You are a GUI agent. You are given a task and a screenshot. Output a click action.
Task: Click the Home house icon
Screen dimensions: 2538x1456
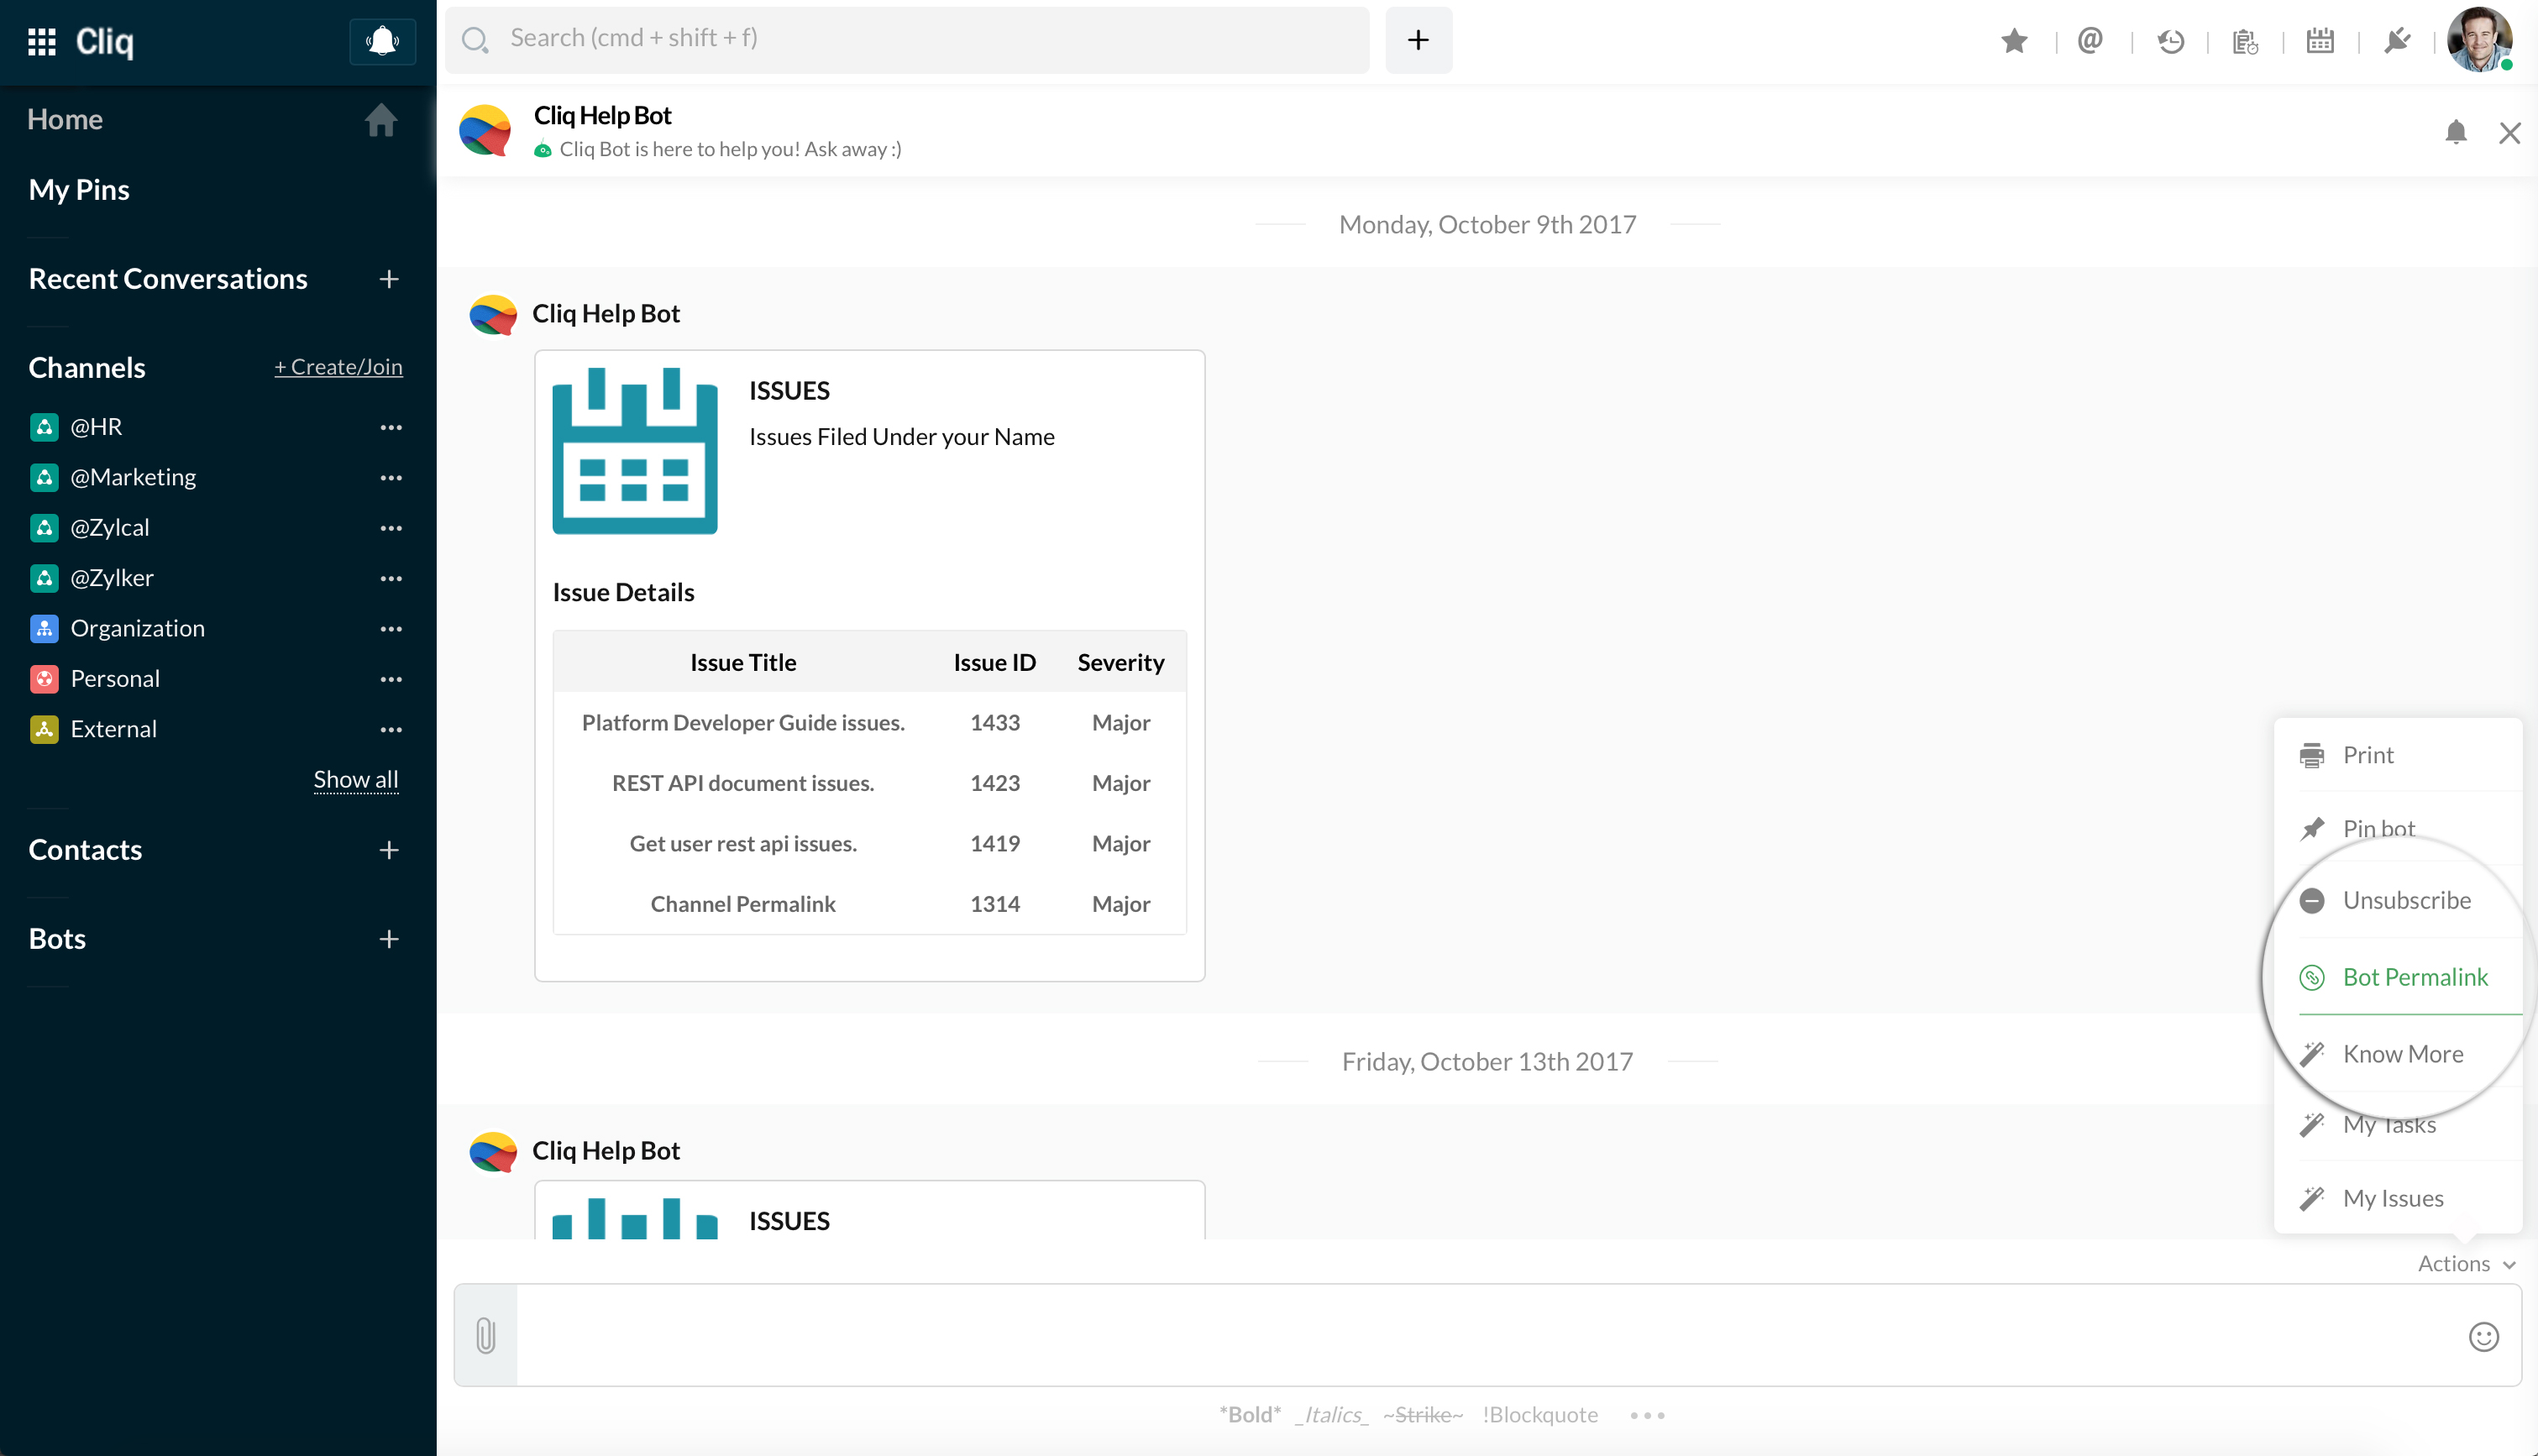[x=380, y=120]
